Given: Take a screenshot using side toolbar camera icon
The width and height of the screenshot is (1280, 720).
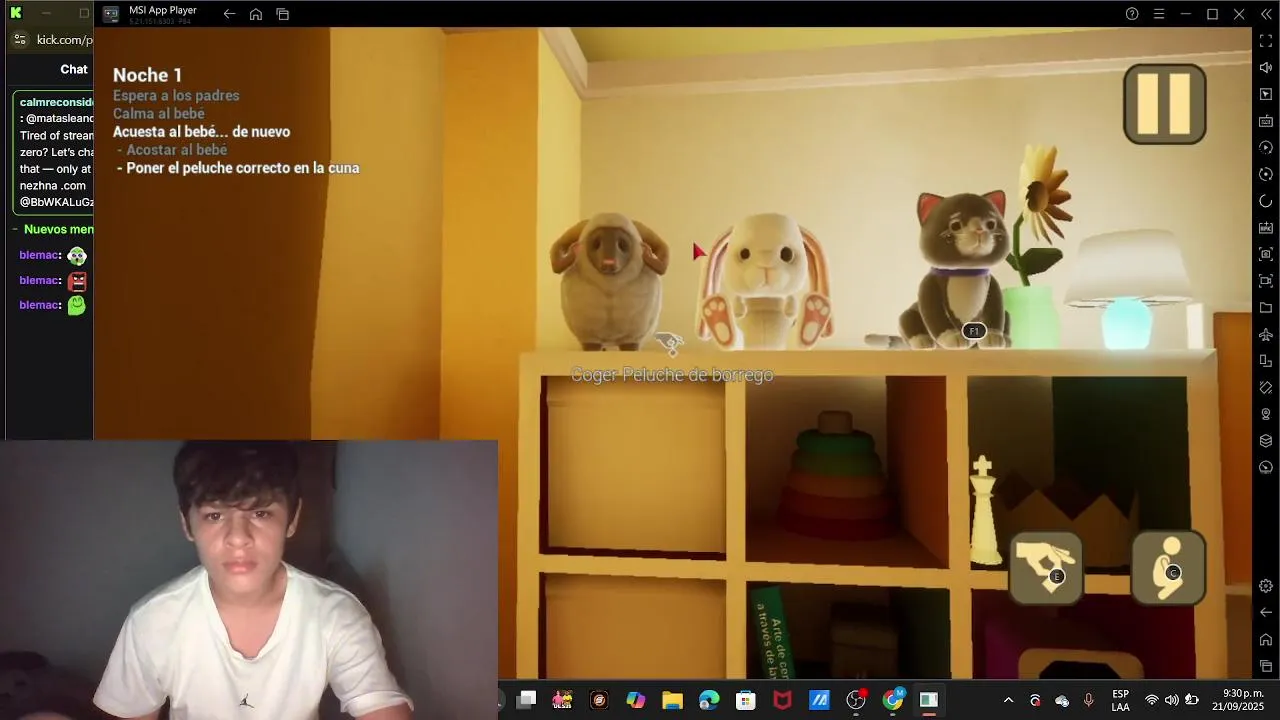Looking at the screenshot, I should pyautogui.click(x=1266, y=254).
